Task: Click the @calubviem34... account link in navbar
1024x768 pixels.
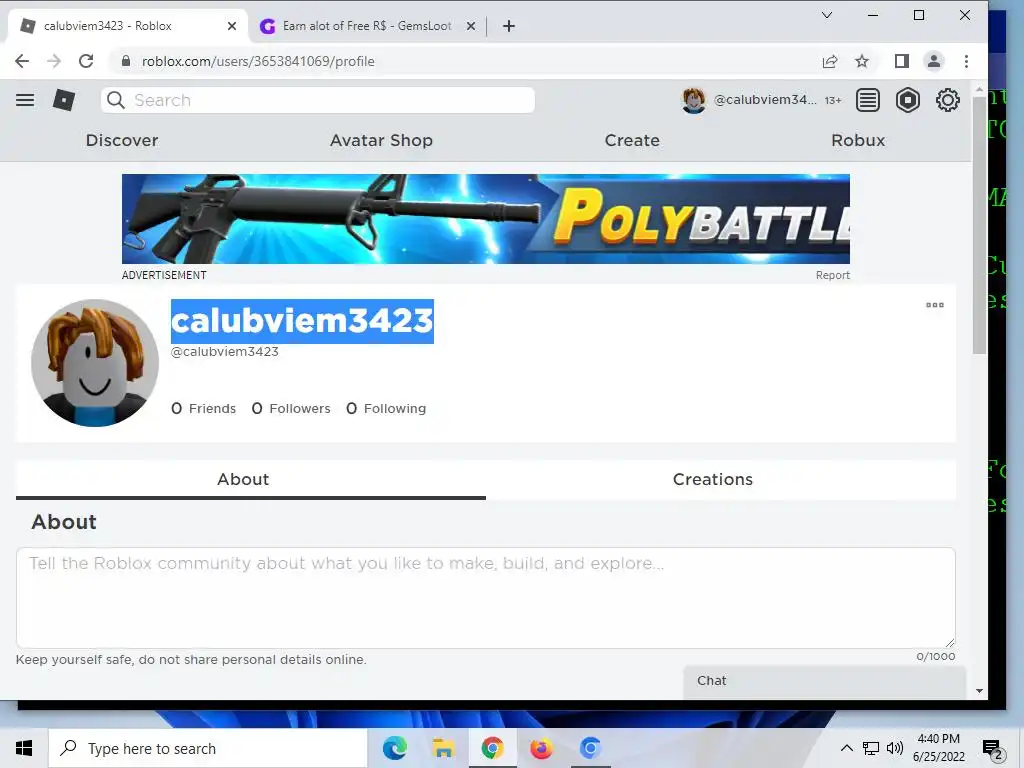Action: click(x=765, y=100)
